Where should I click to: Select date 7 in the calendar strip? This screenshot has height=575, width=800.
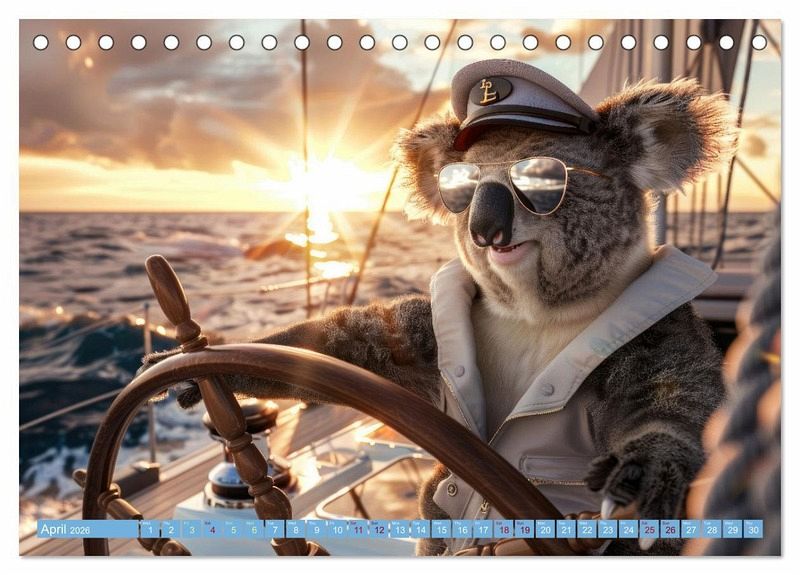[275, 529]
